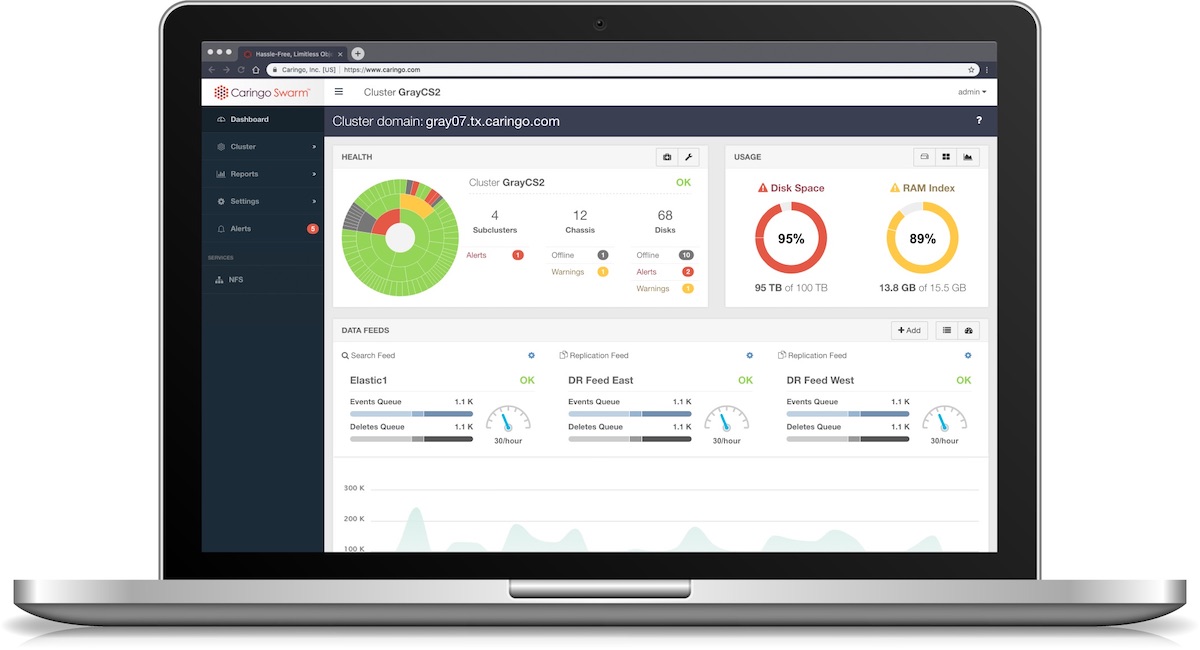Image resolution: width=1200 pixels, height=650 pixels.
Task: Switch Usage panel to grid view
Action: (x=946, y=157)
